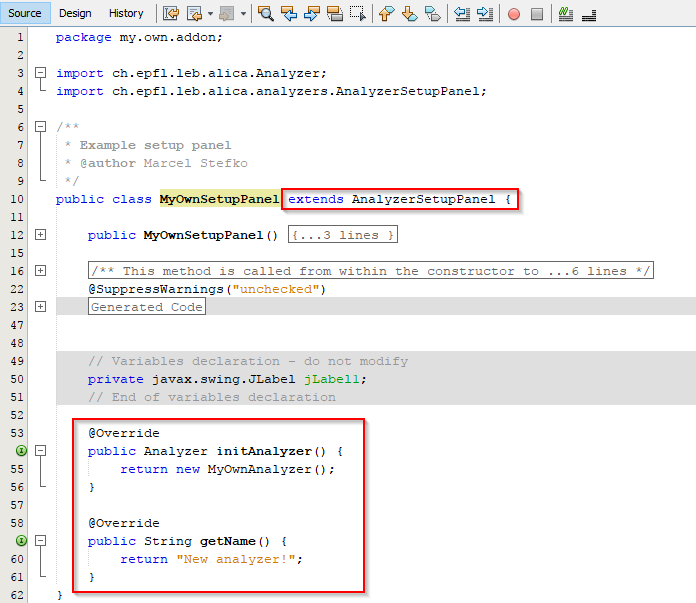Find next occurrence icon
The width and height of the screenshot is (696, 603).
pyautogui.click(x=312, y=14)
